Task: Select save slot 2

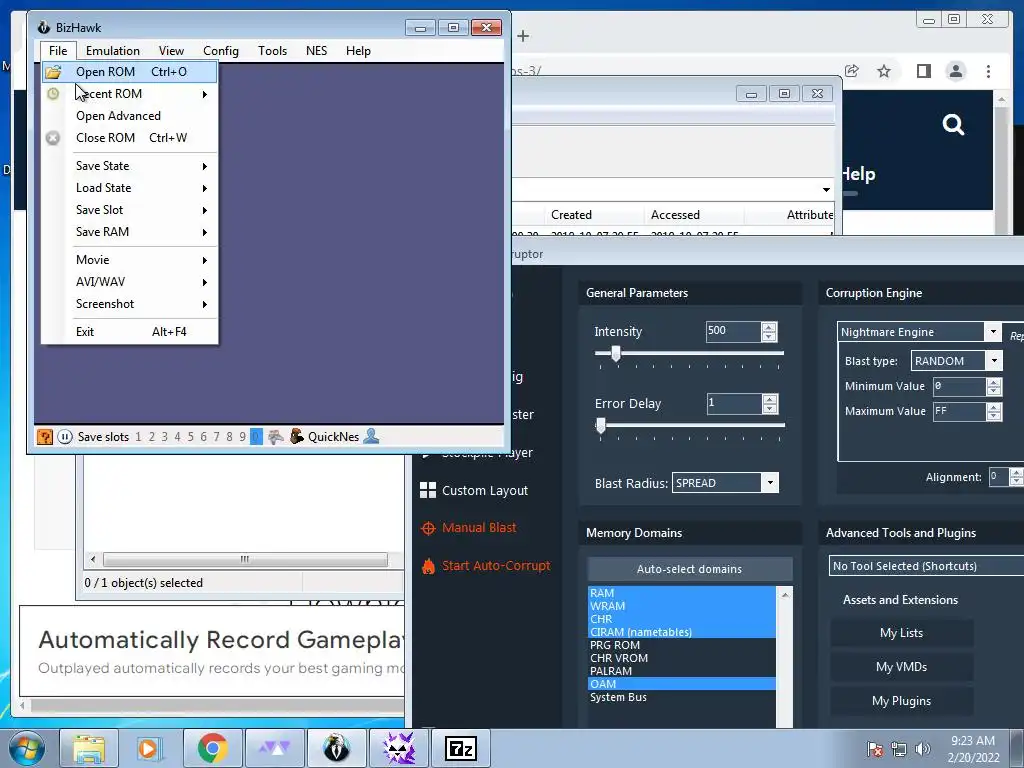Action: (x=152, y=437)
